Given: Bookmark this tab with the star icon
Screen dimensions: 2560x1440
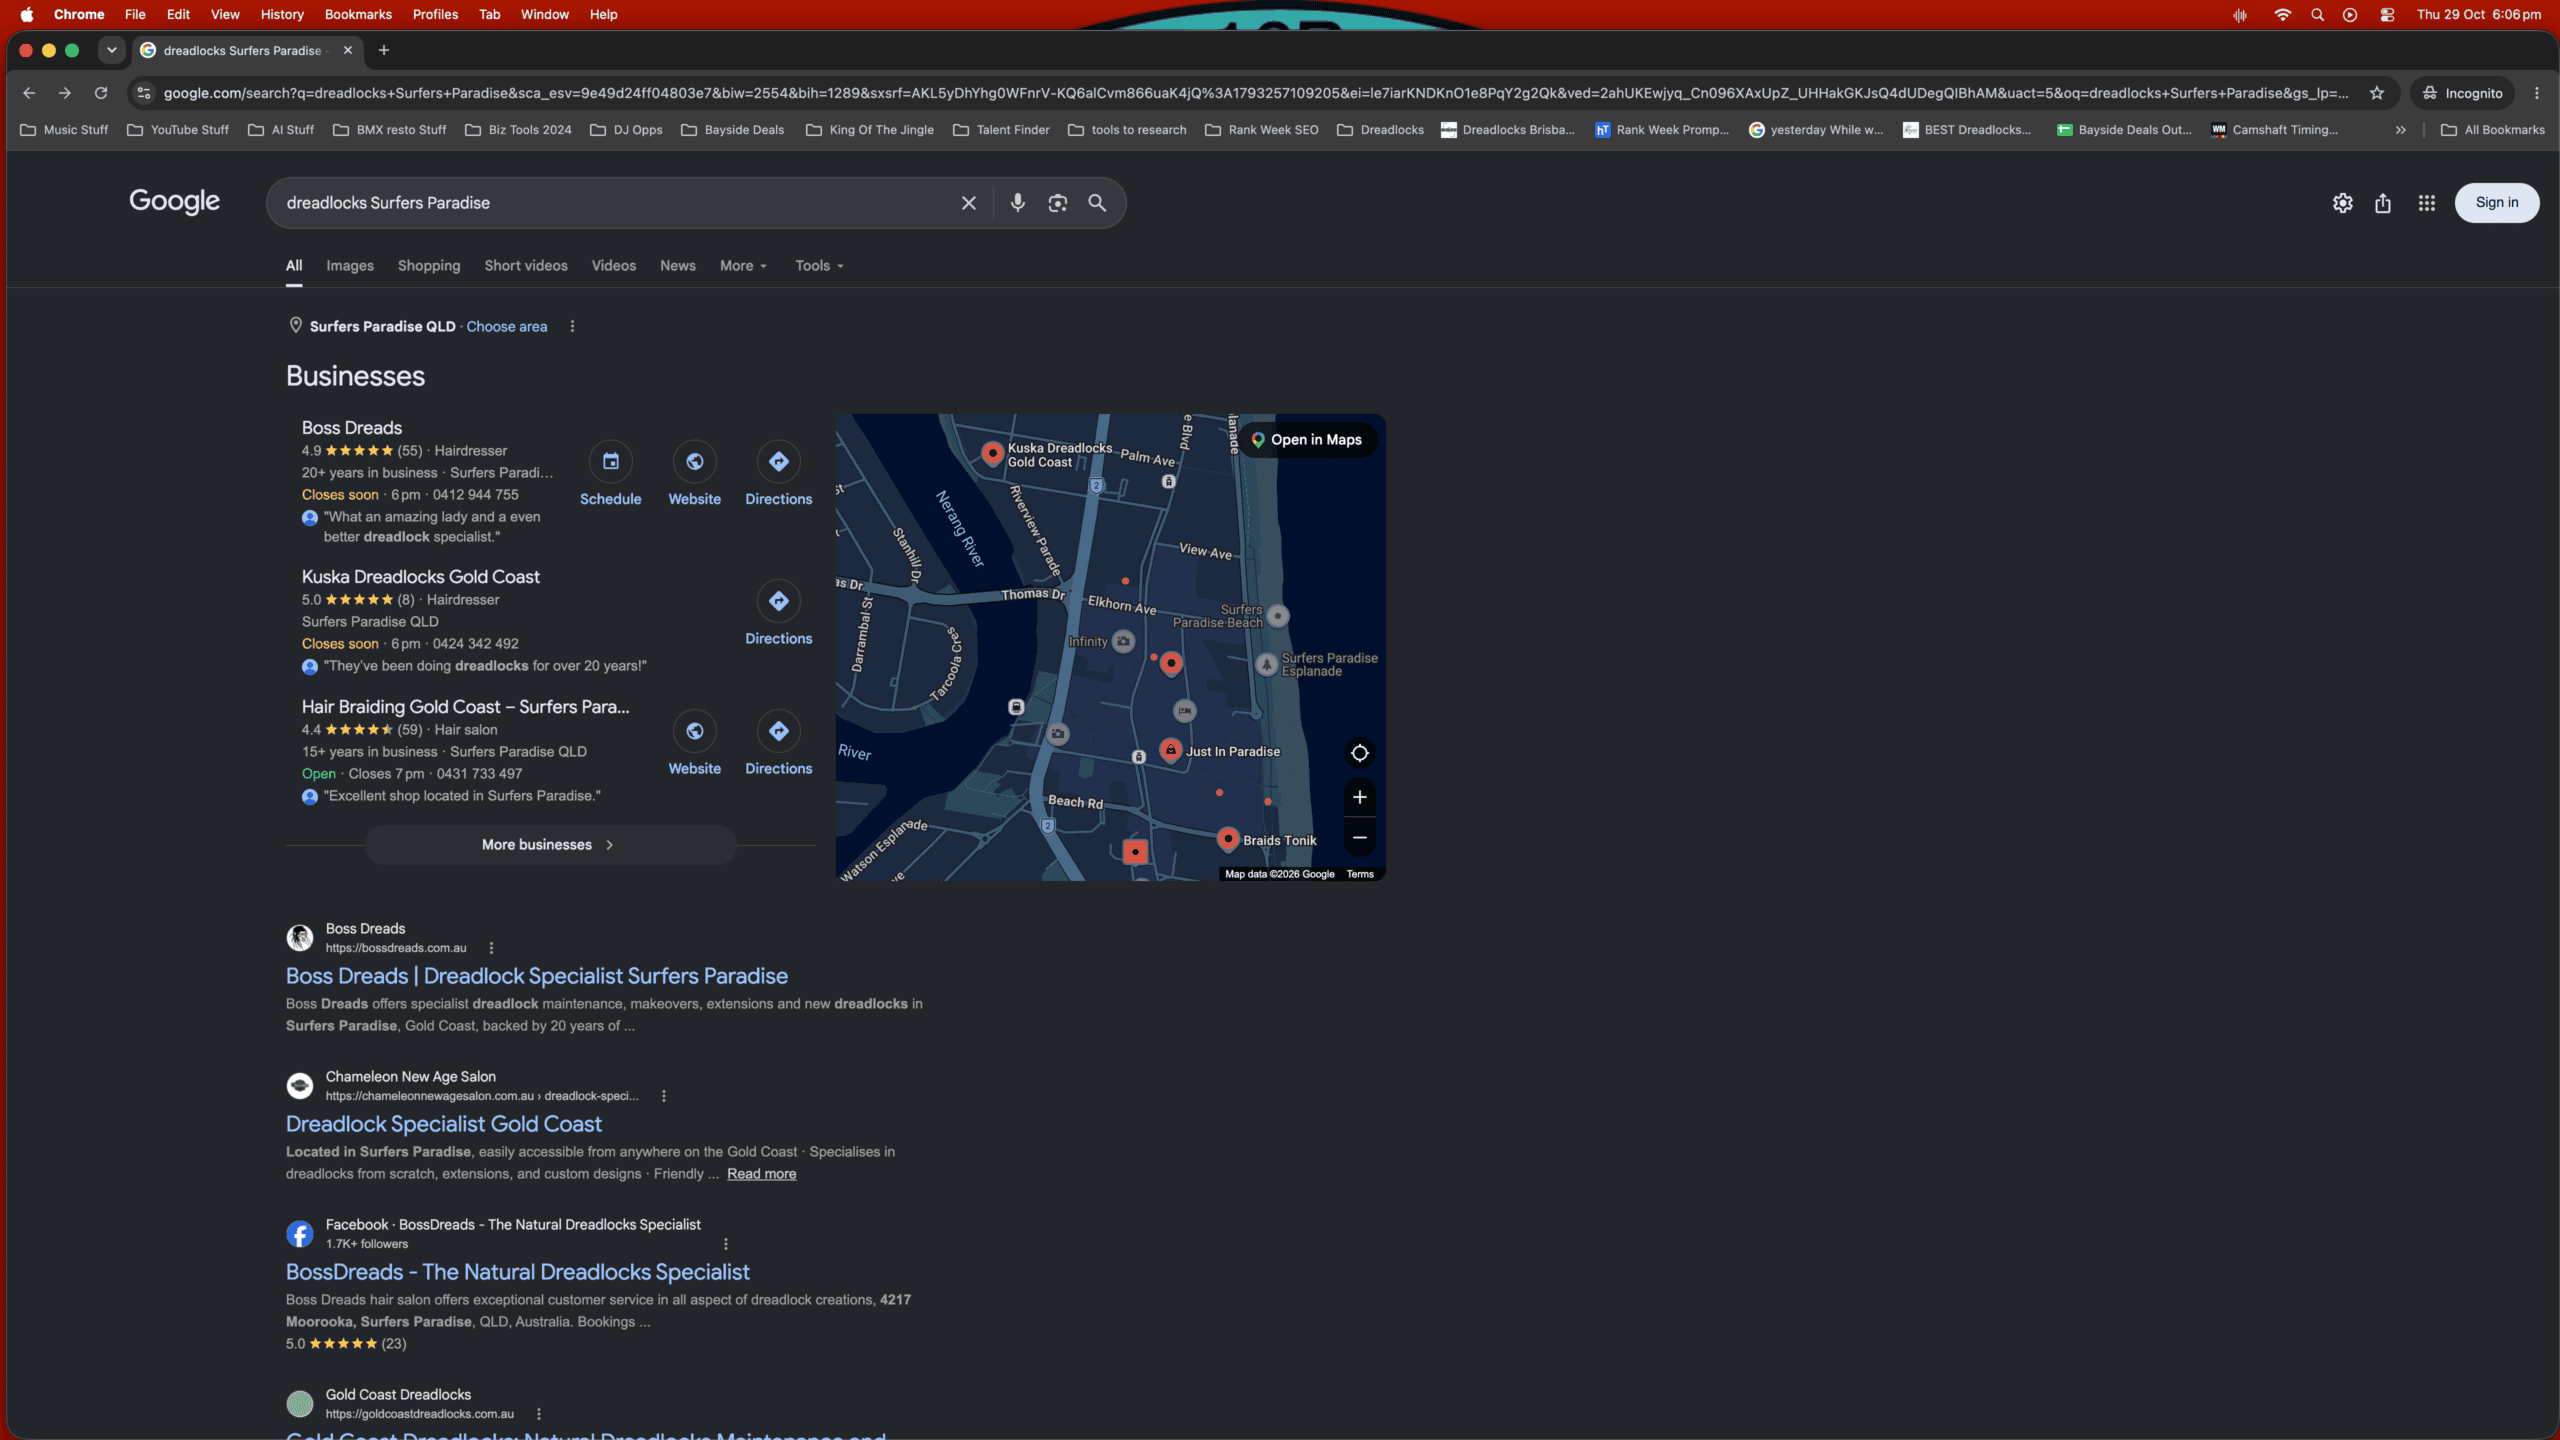Looking at the screenshot, I should tap(2377, 93).
